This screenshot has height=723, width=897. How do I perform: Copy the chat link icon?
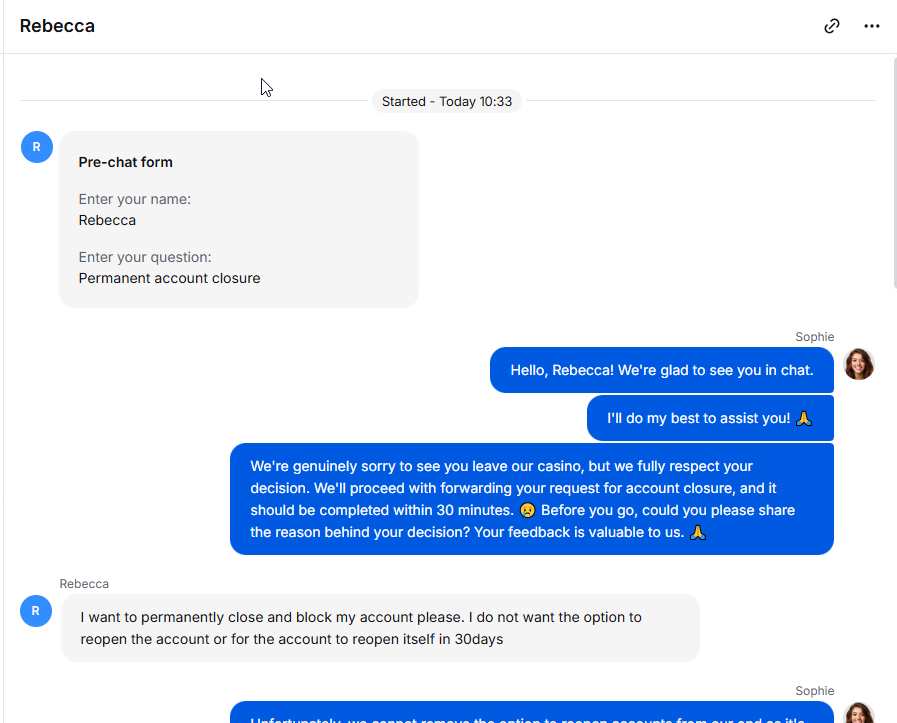831,26
